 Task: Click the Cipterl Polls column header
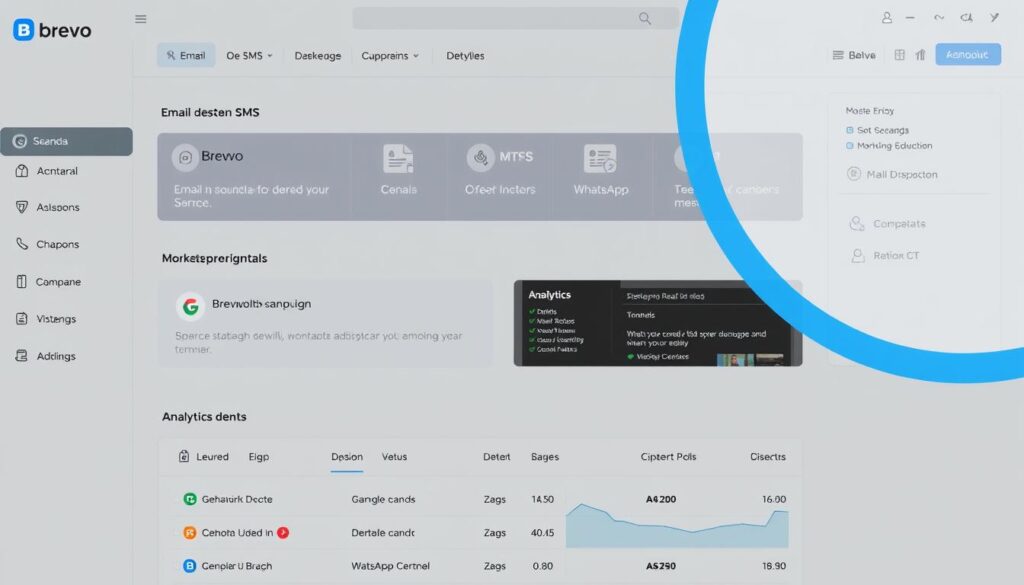668,457
